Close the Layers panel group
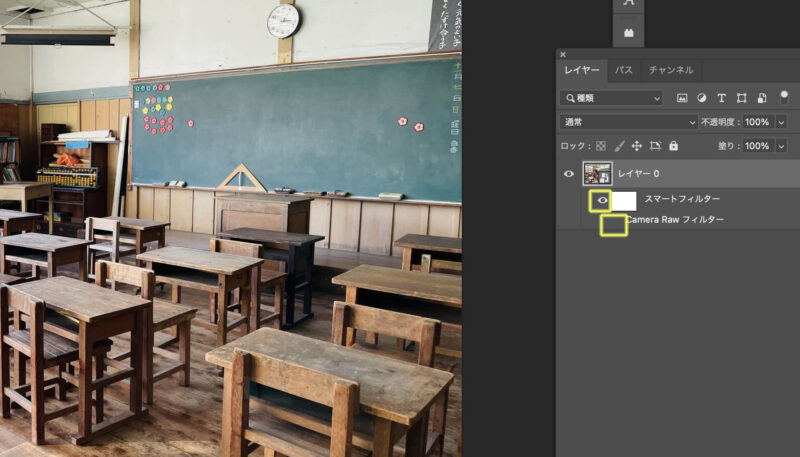The height and width of the screenshot is (457, 800). click(563, 55)
